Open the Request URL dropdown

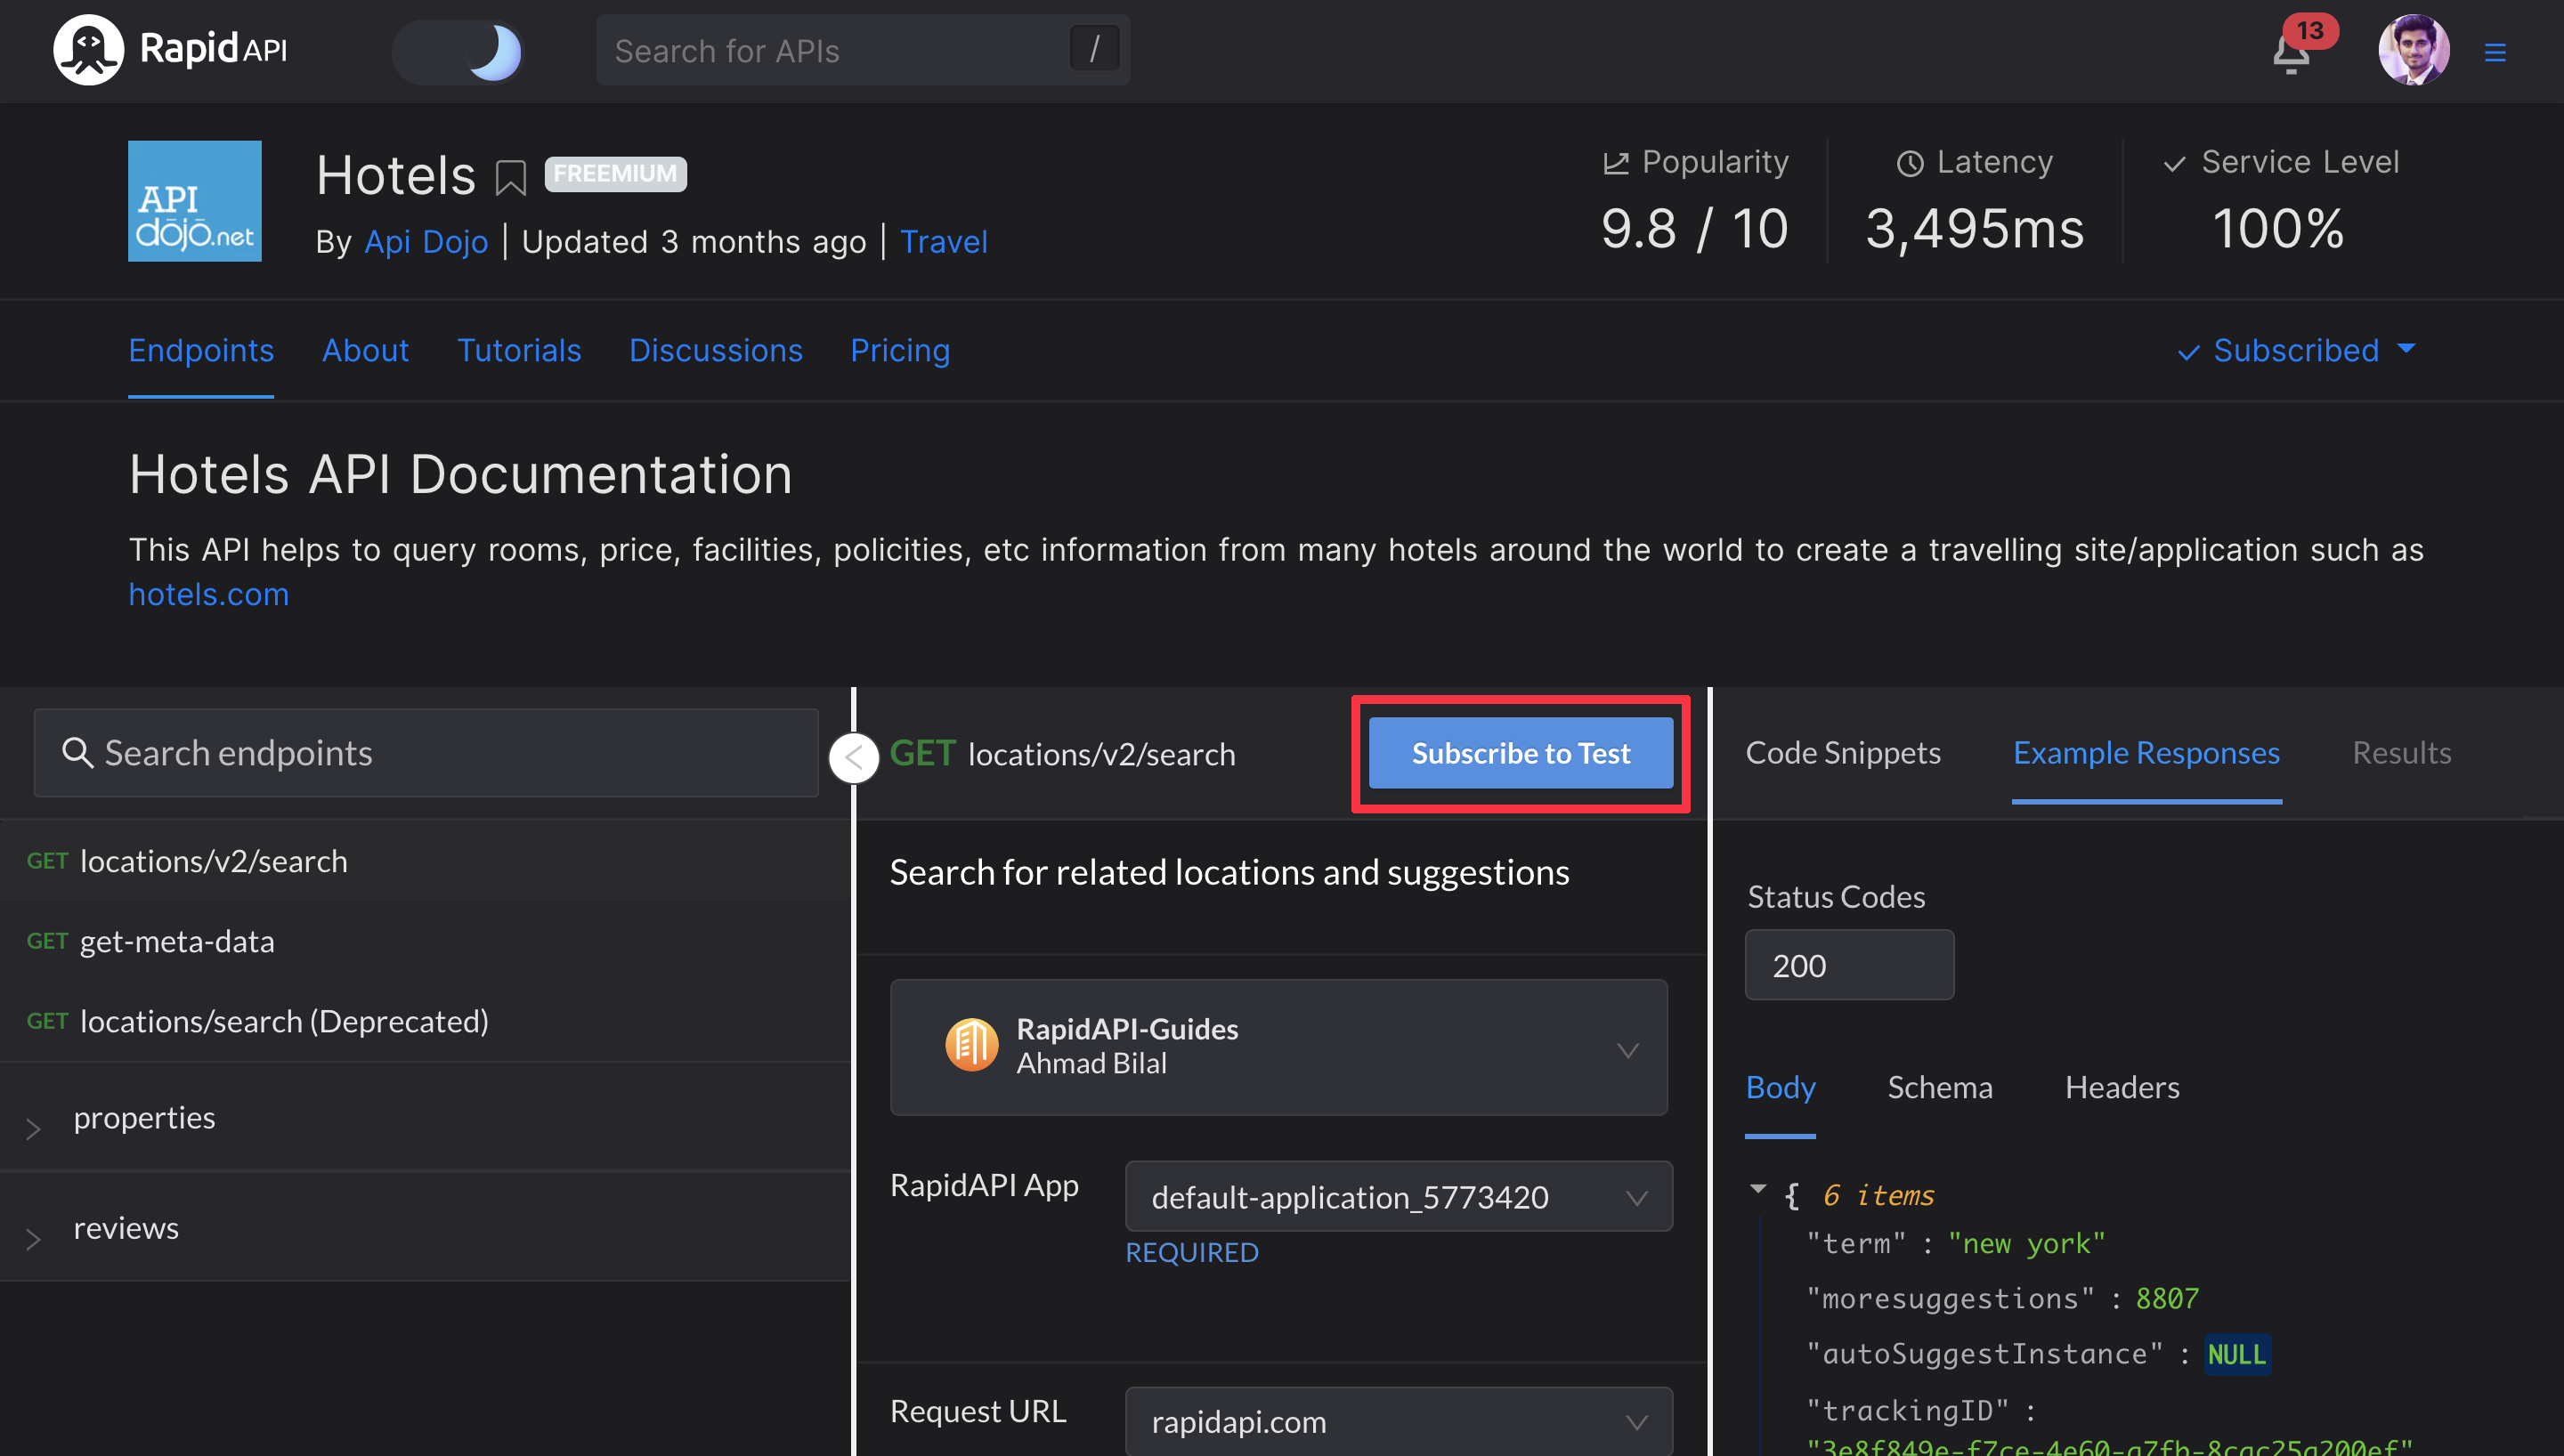[x=1398, y=1422]
